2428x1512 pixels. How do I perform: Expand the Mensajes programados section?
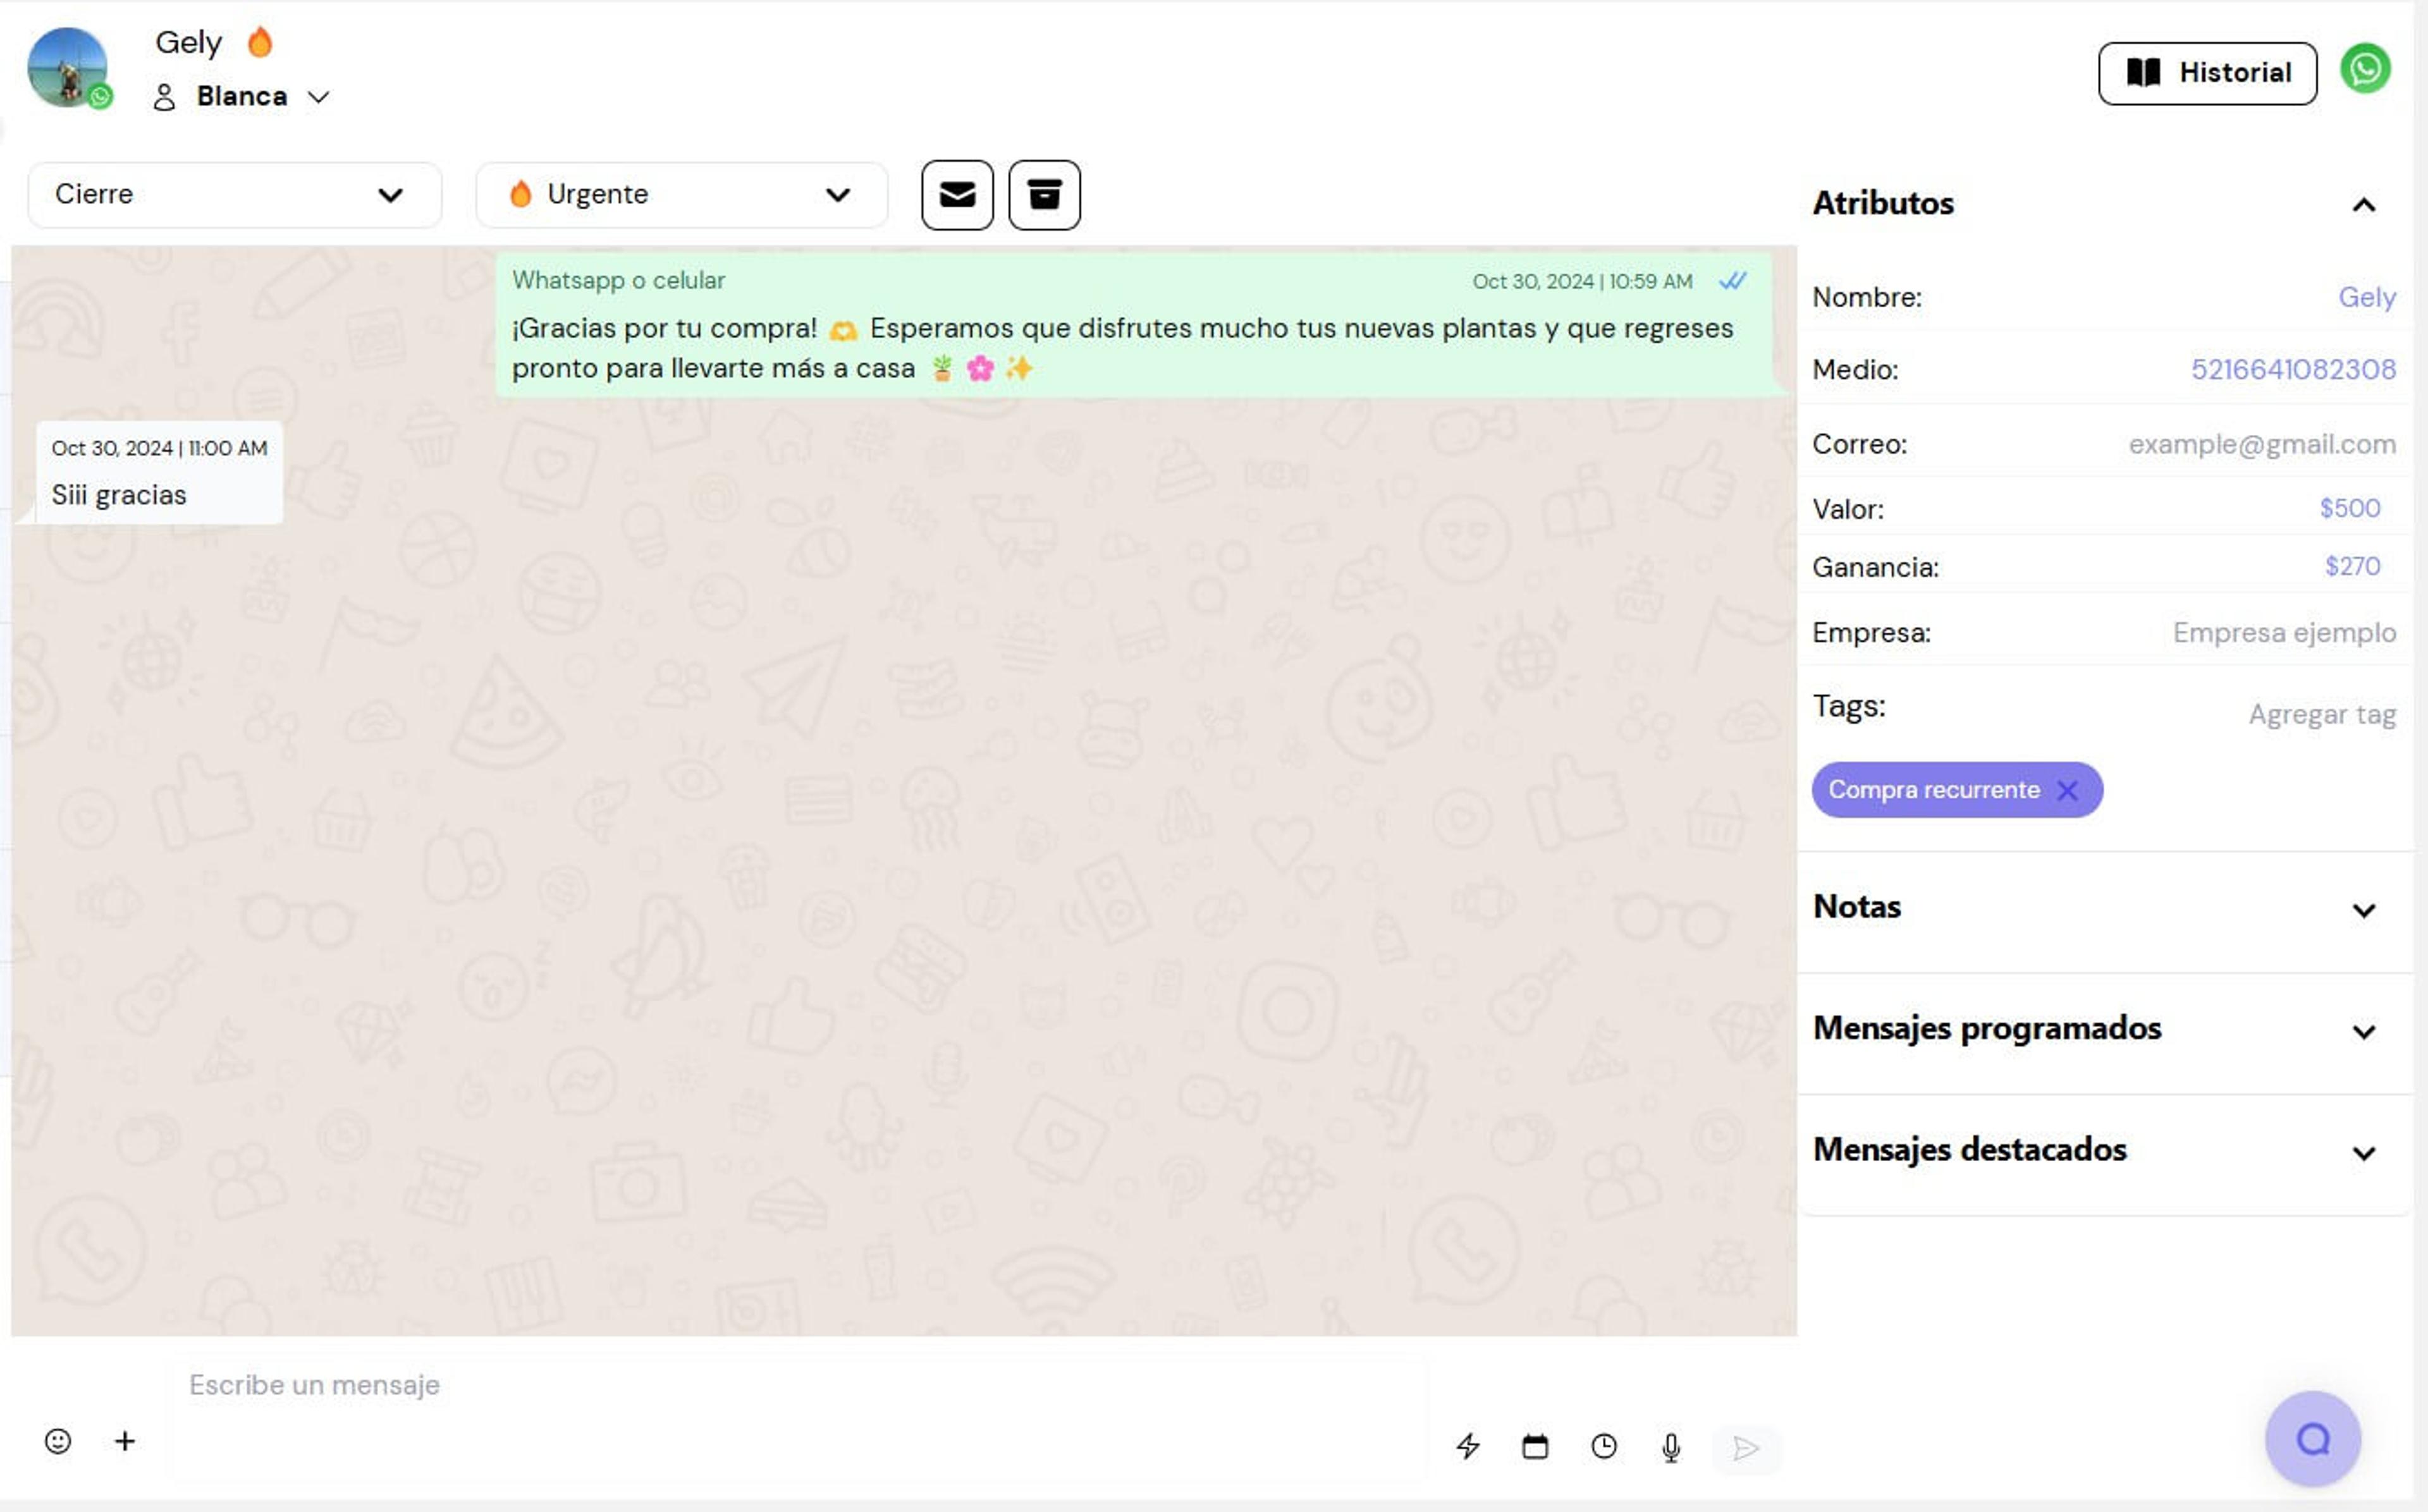[x=2363, y=1031]
